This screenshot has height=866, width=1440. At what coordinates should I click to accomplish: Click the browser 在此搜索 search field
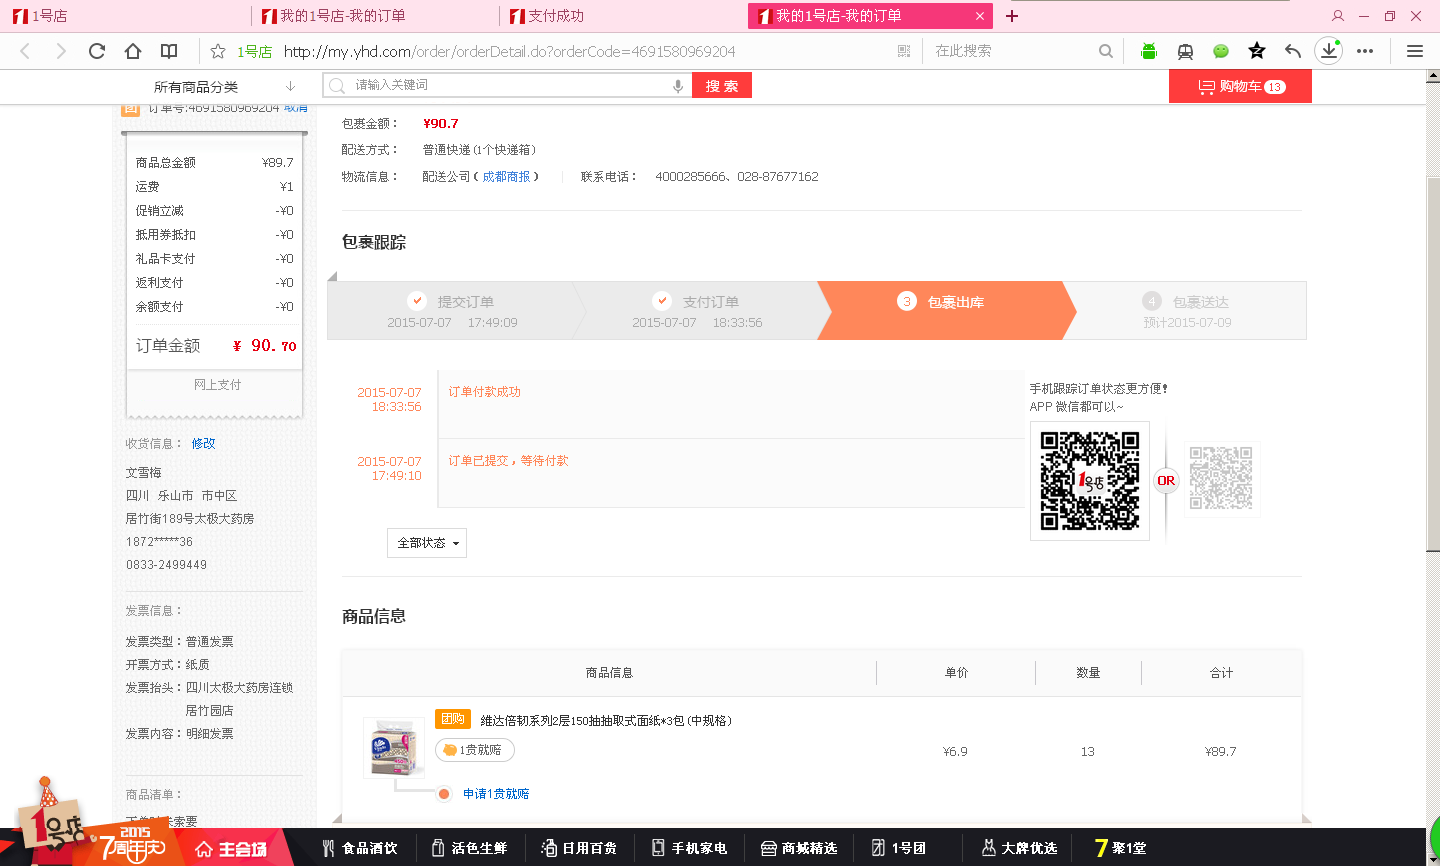point(1012,51)
